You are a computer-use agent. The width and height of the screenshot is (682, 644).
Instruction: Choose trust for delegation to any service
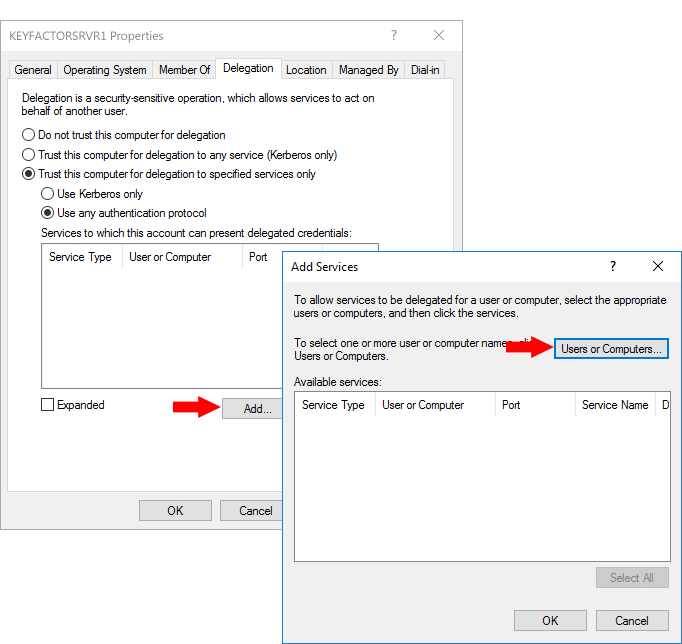[29, 155]
